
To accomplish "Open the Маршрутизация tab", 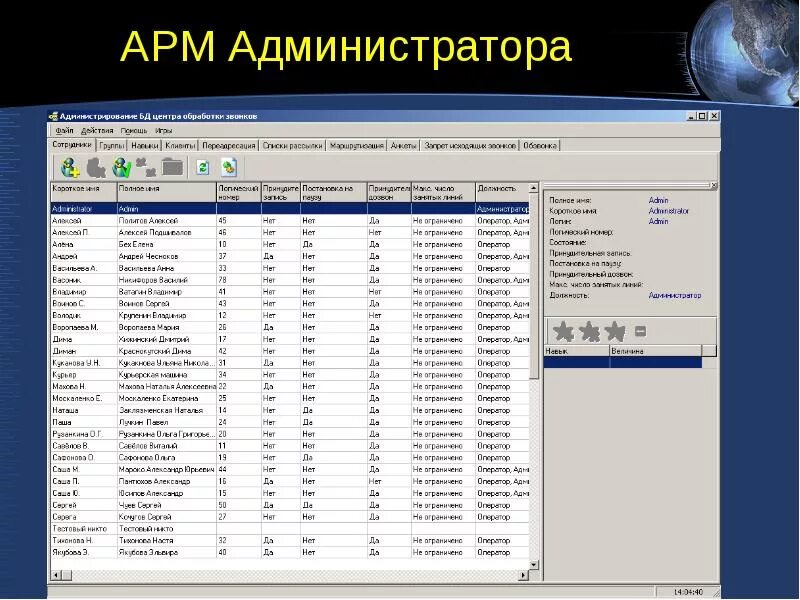I will [x=357, y=146].
